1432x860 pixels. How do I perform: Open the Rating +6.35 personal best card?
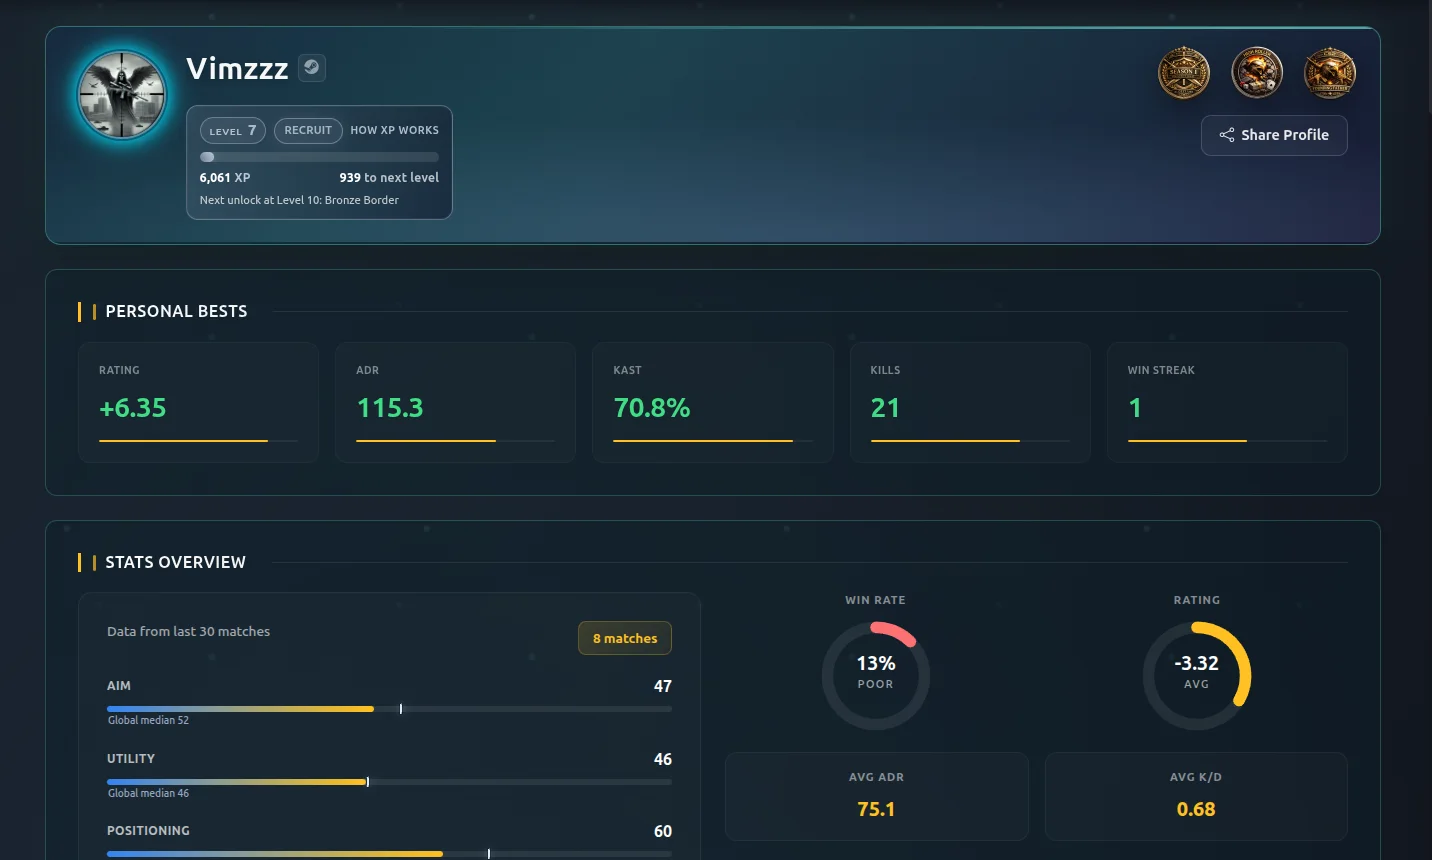click(x=198, y=402)
